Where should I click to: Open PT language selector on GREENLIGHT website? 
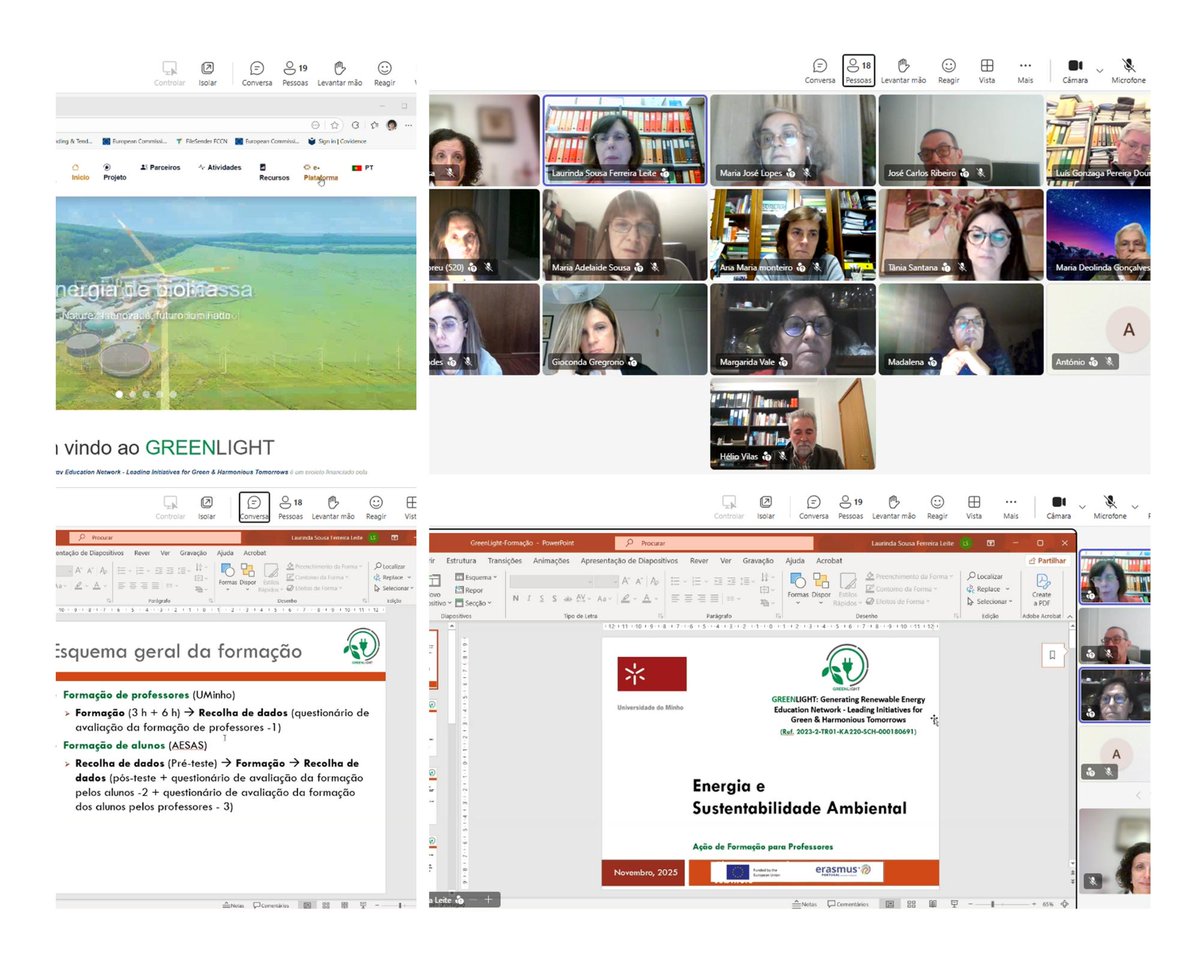click(362, 168)
